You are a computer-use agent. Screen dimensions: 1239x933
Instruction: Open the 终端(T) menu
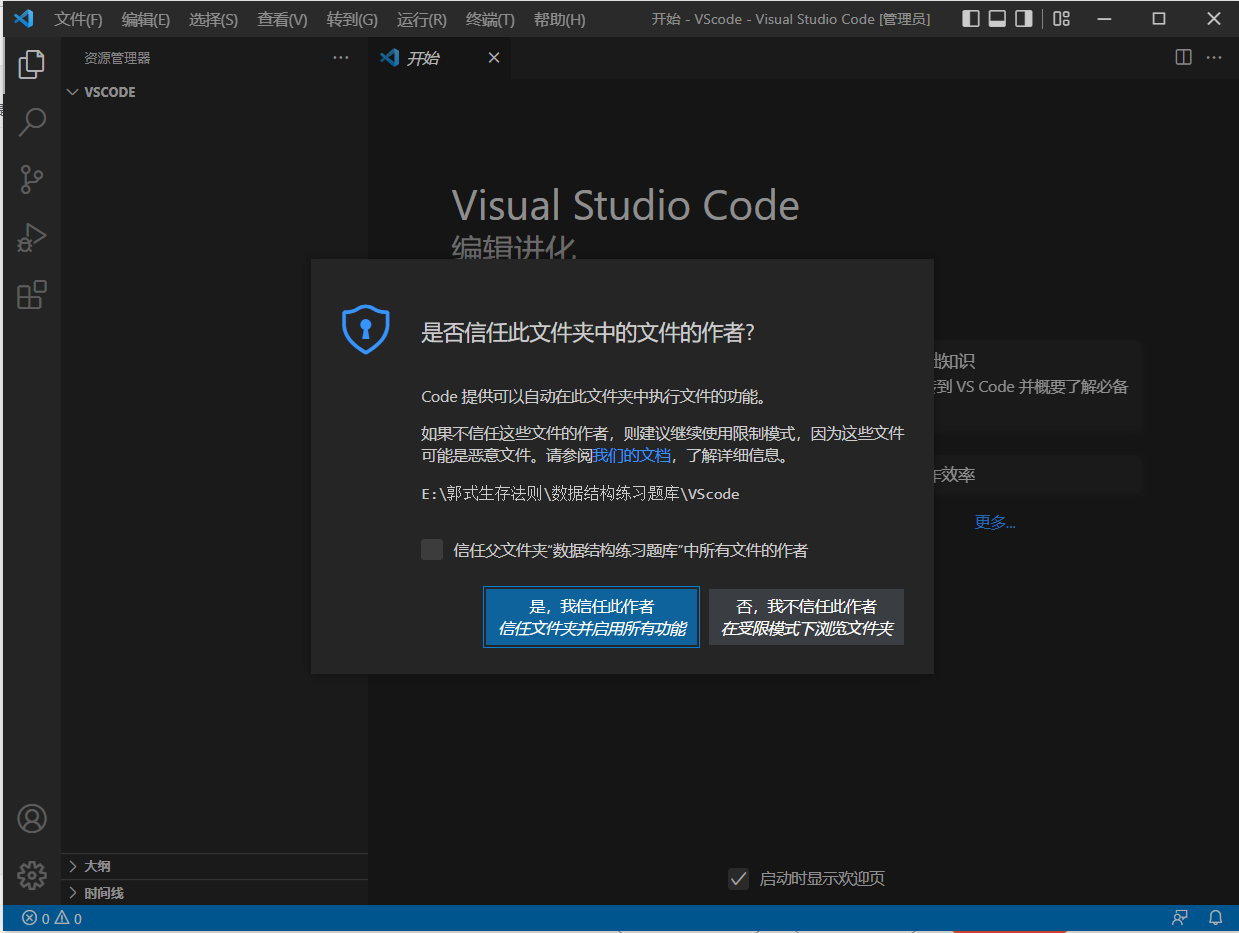[x=490, y=19]
